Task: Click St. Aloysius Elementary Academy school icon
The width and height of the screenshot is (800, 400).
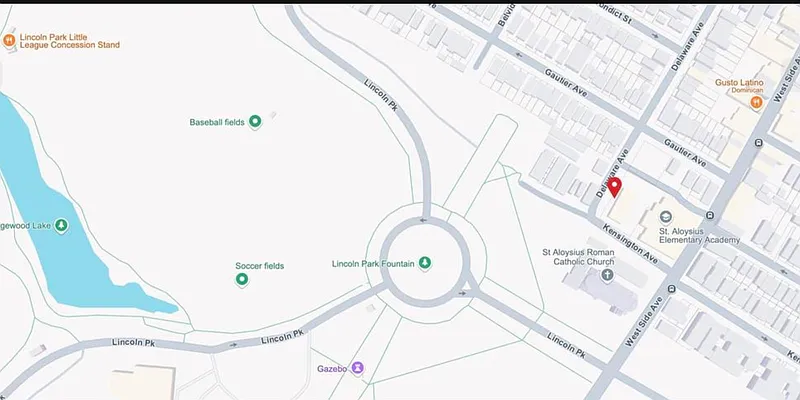Action: tap(666, 216)
